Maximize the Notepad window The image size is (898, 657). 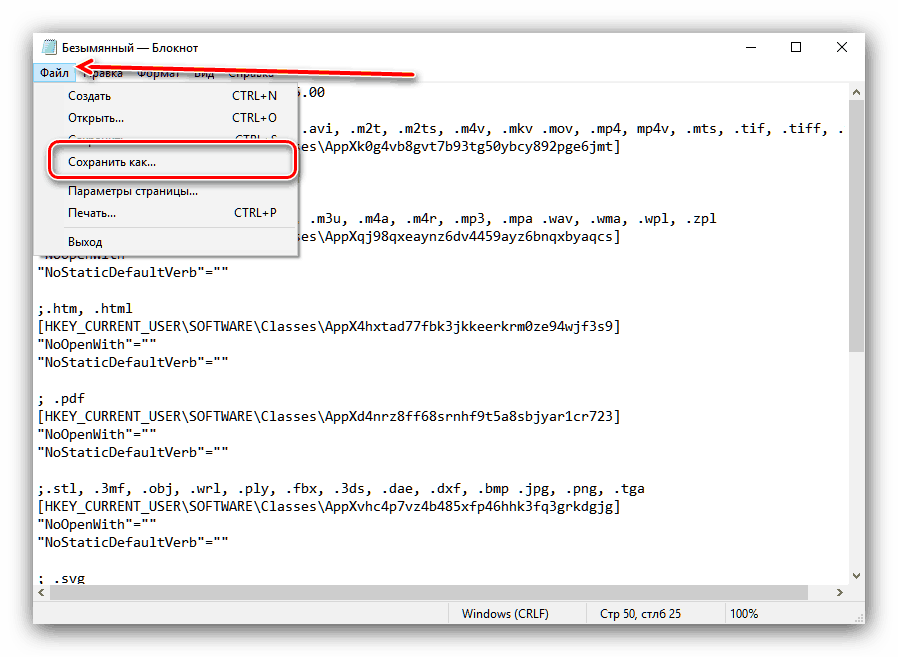pos(796,48)
